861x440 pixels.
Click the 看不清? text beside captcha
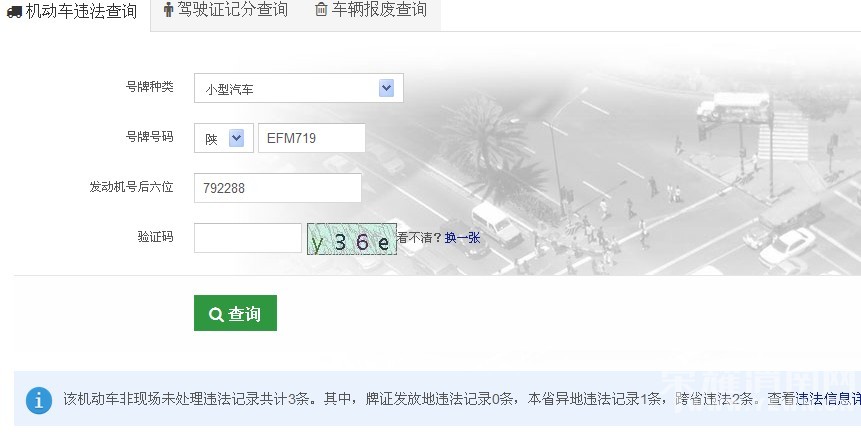[420, 238]
